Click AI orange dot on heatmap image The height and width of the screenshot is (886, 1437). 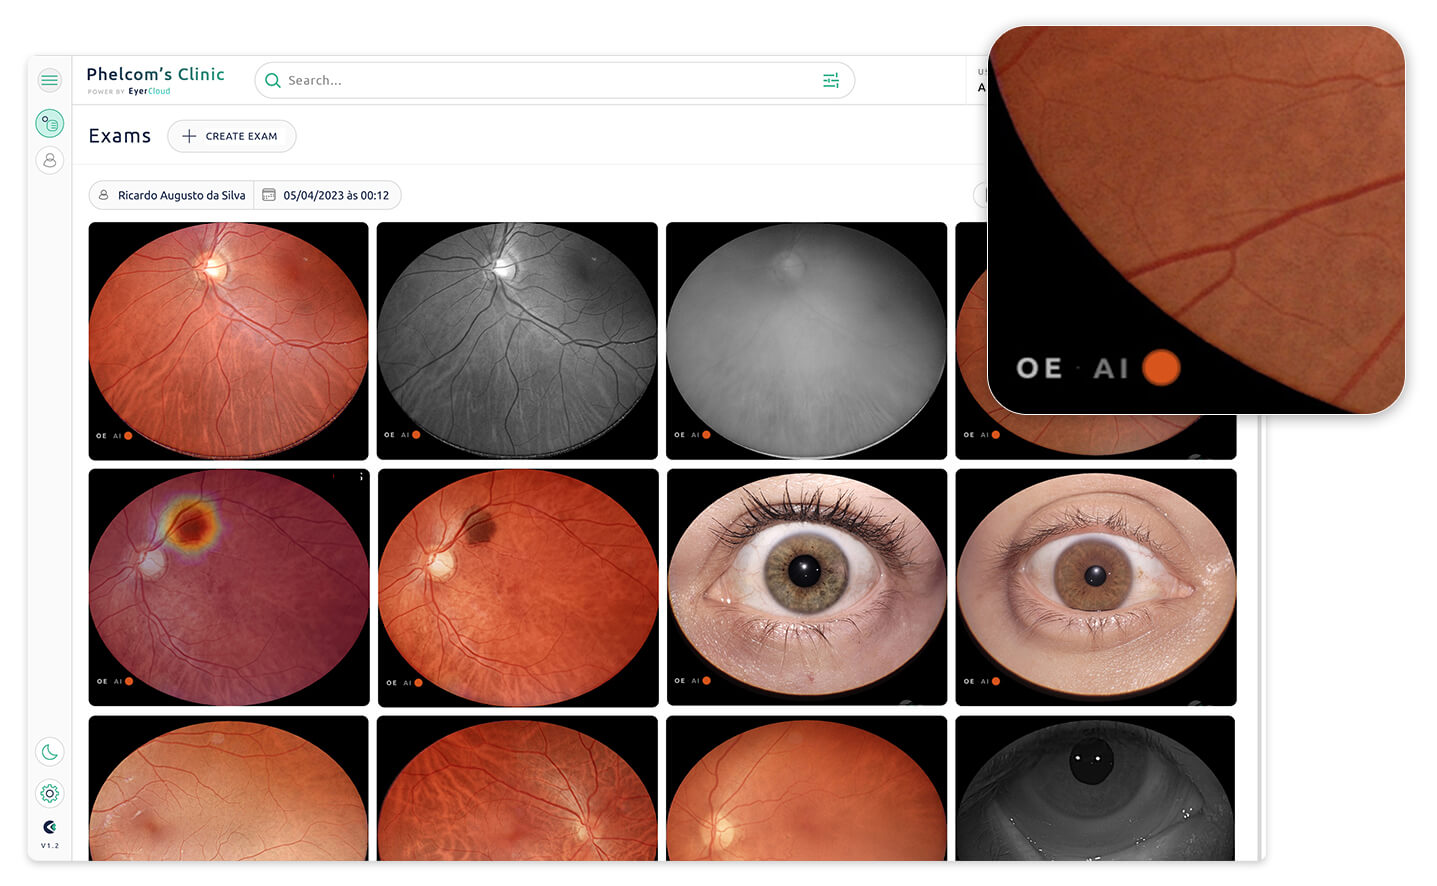coord(129,681)
